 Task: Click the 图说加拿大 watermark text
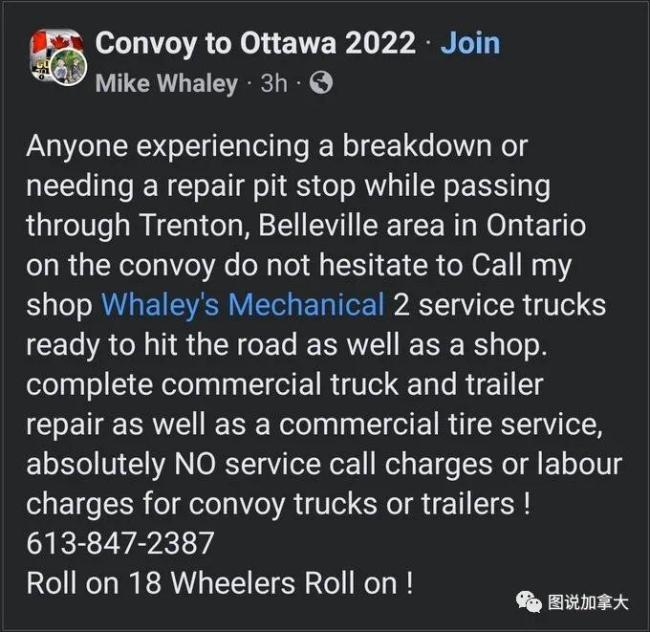coord(588,602)
